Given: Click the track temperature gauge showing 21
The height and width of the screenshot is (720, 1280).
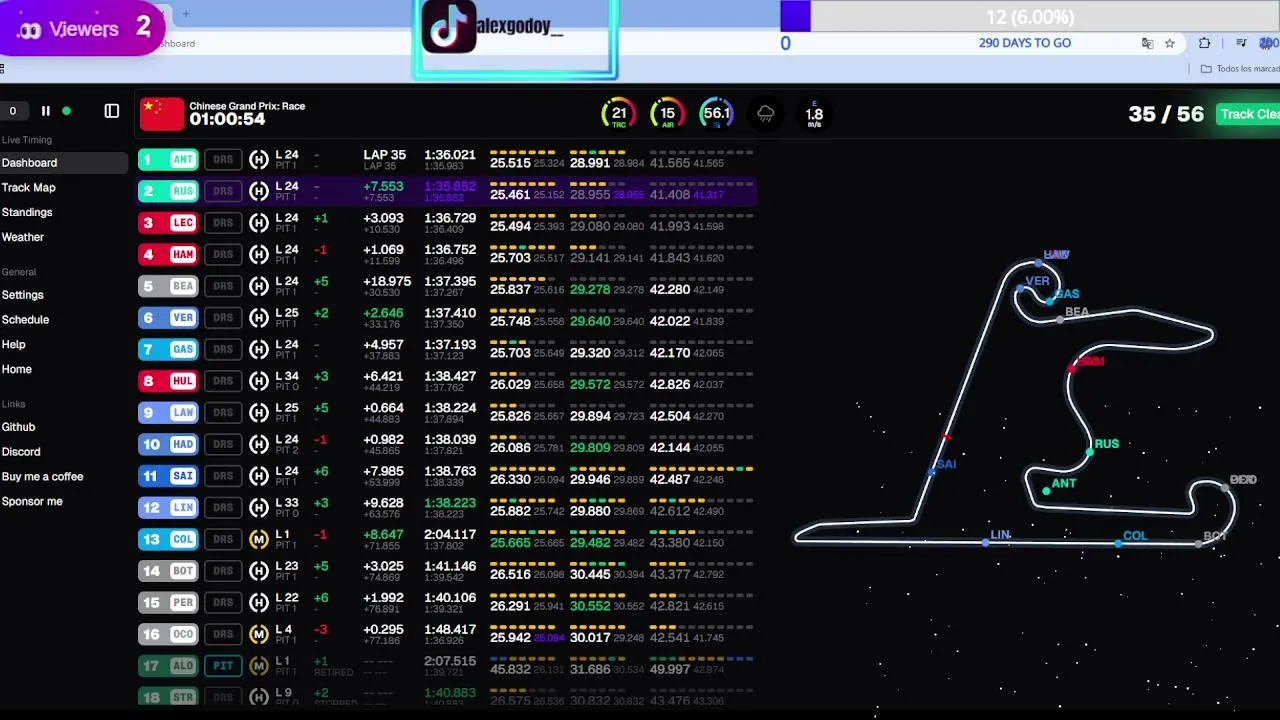Looking at the screenshot, I should click(619, 114).
